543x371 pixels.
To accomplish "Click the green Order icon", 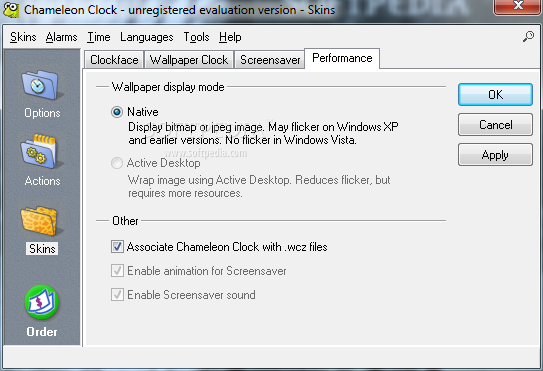I will (x=42, y=302).
